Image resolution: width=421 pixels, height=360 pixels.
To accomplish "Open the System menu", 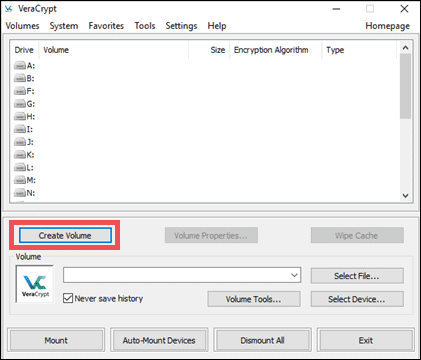I will [x=64, y=26].
